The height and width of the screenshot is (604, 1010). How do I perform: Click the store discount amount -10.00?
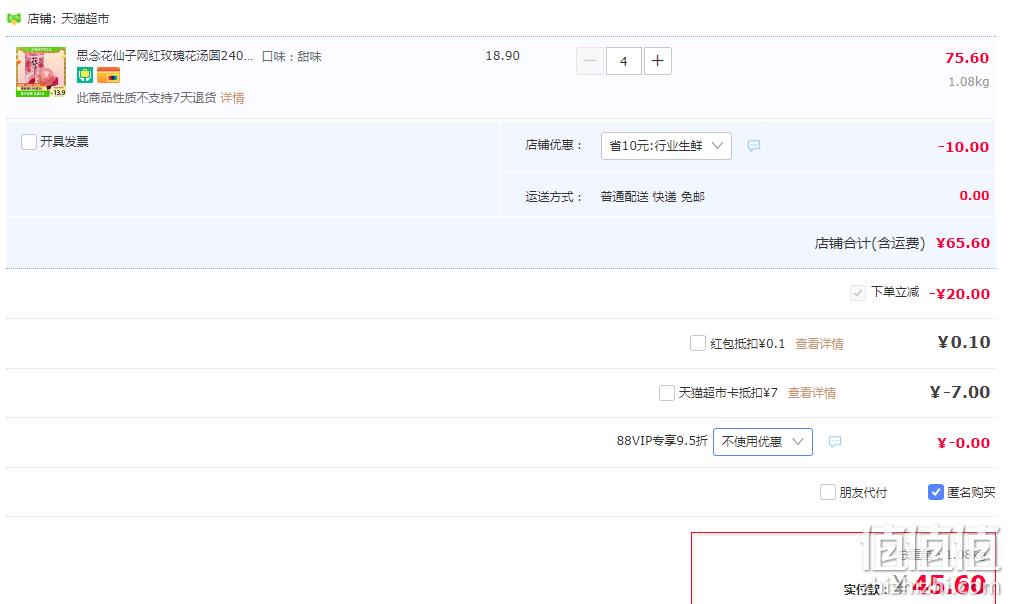[x=964, y=147]
